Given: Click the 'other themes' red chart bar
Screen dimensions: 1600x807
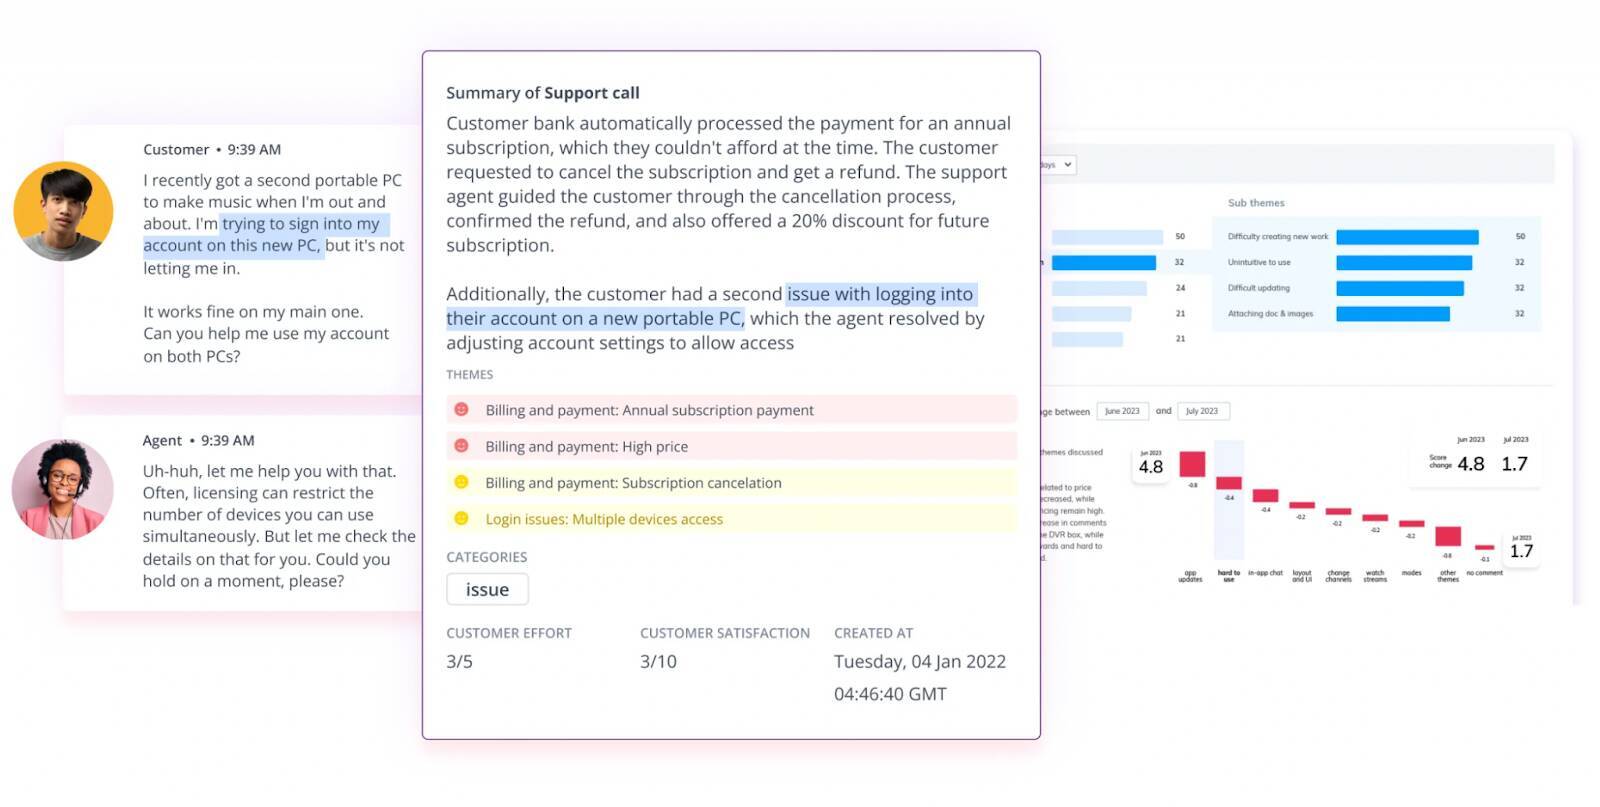Looking at the screenshot, I should 1447,536.
